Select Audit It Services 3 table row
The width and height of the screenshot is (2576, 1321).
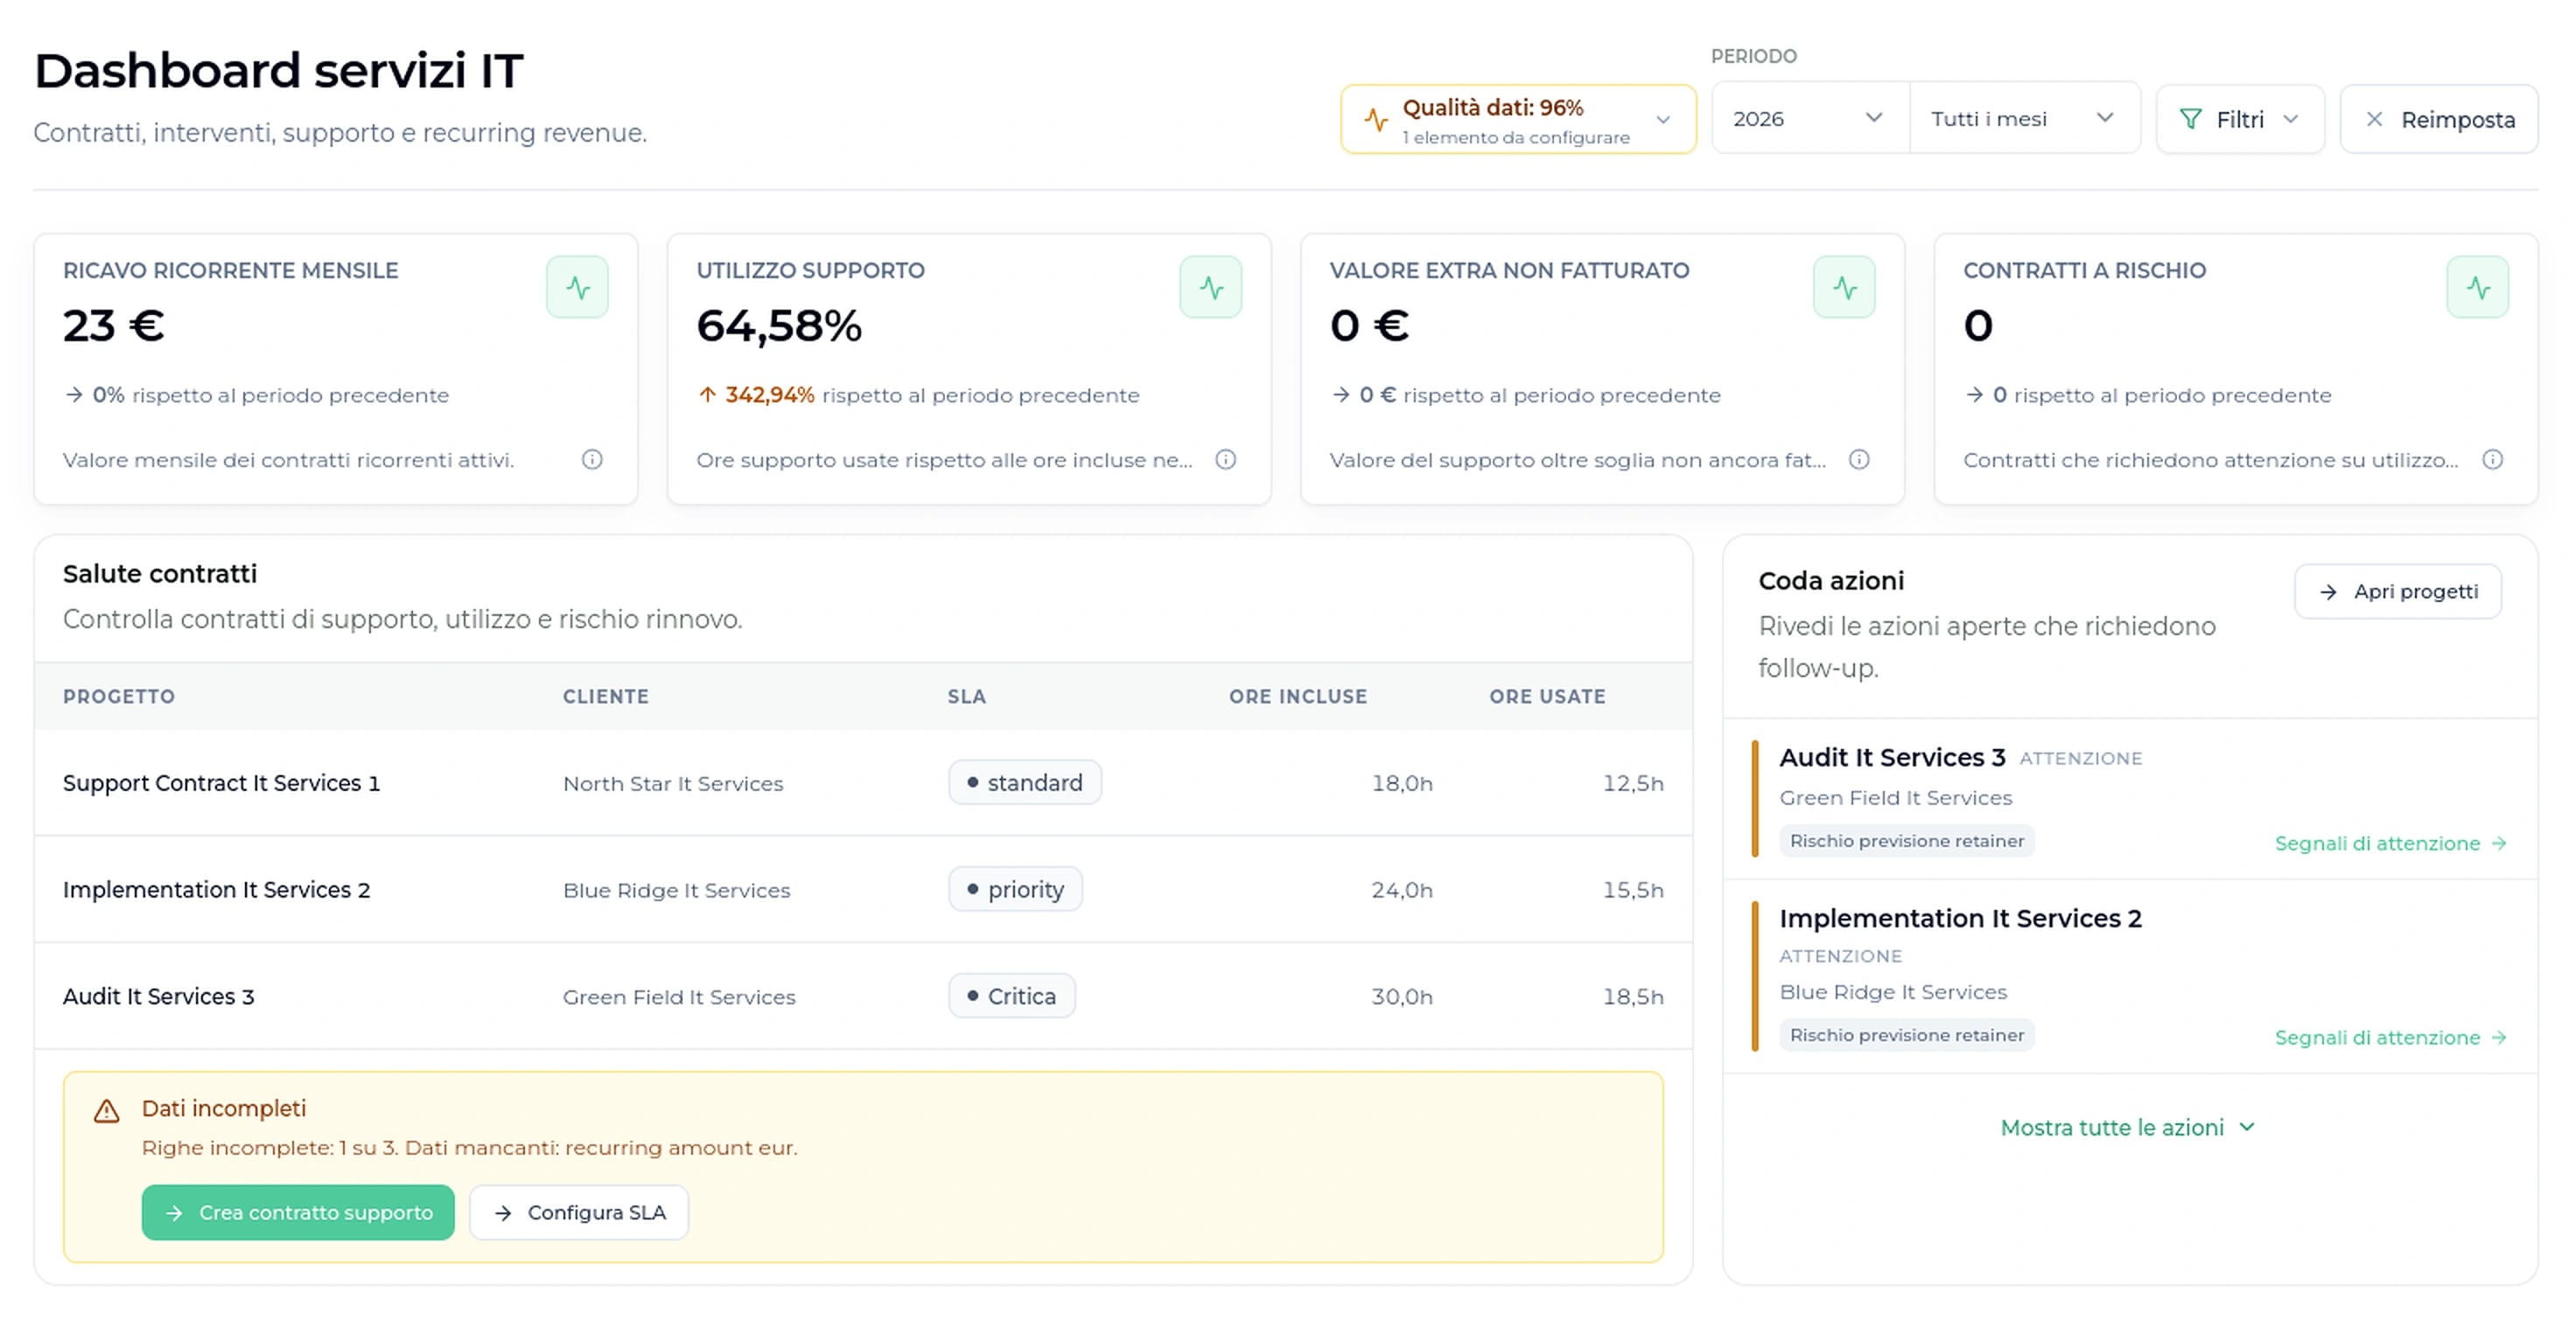[863, 996]
